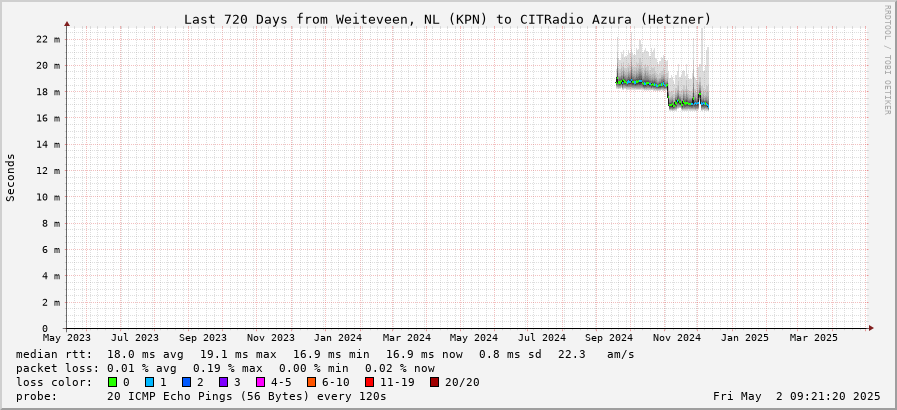
Task: Click the 'May 2024' x-axis label
Action: pos(475,339)
